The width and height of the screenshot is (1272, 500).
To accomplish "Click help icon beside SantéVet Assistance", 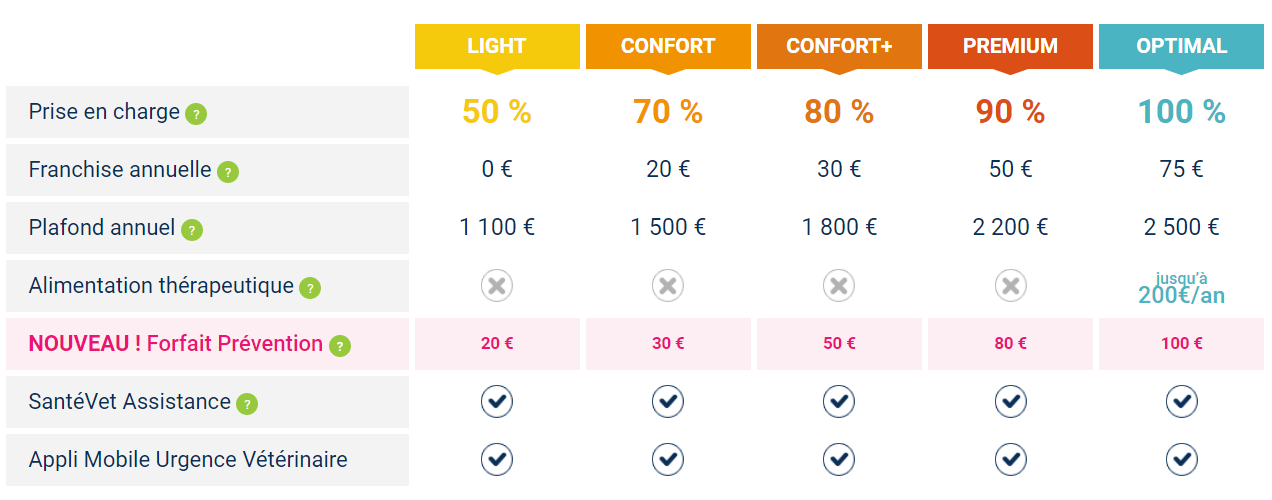I will pyautogui.click(x=246, y=404).
